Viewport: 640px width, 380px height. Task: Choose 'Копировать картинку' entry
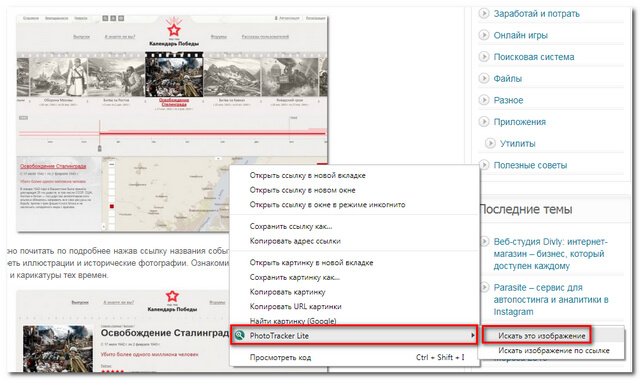pos(287,292)
